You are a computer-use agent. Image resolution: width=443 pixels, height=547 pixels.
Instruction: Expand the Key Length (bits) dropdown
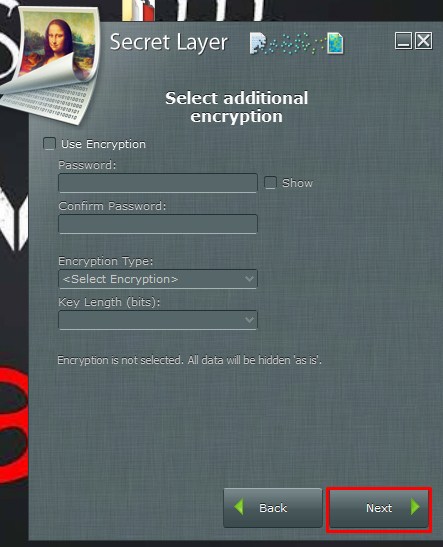click(158, 320)
